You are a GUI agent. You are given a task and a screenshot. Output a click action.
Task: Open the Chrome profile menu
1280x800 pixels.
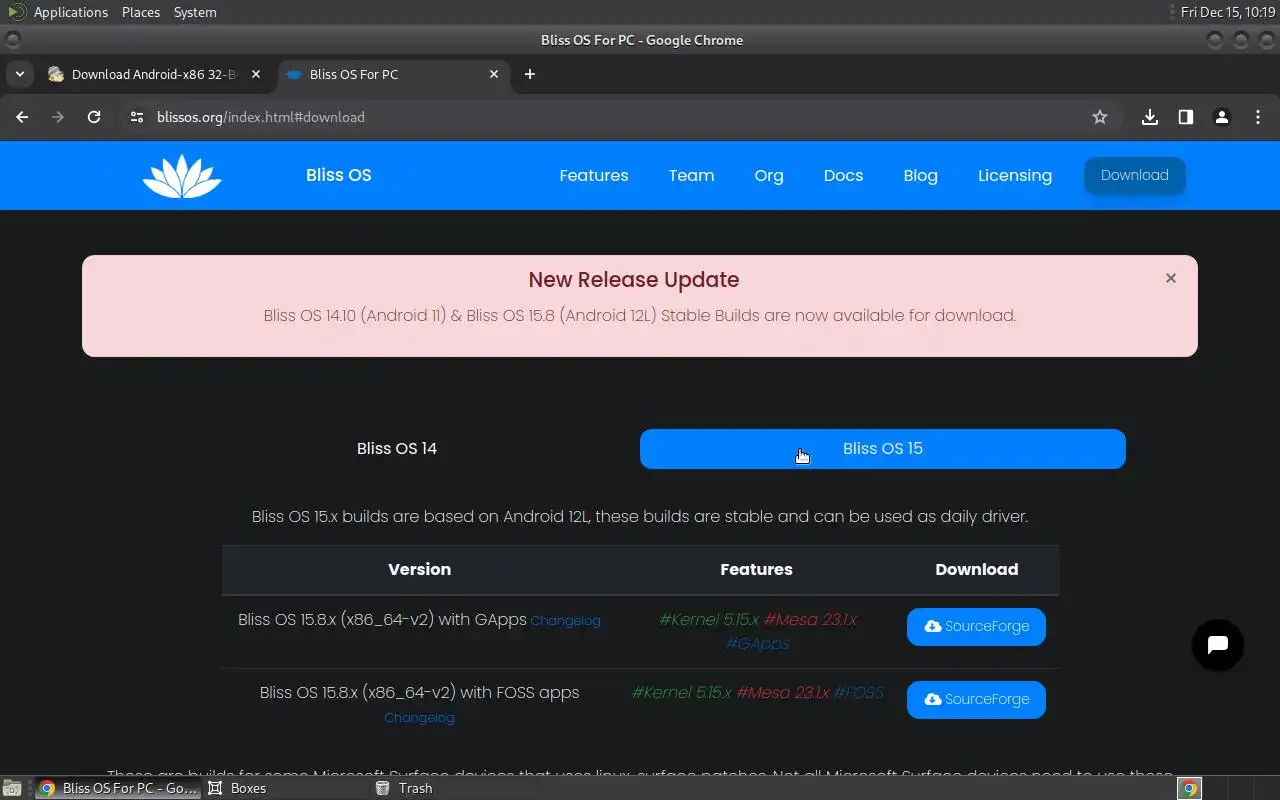(x=1222, y=117)
